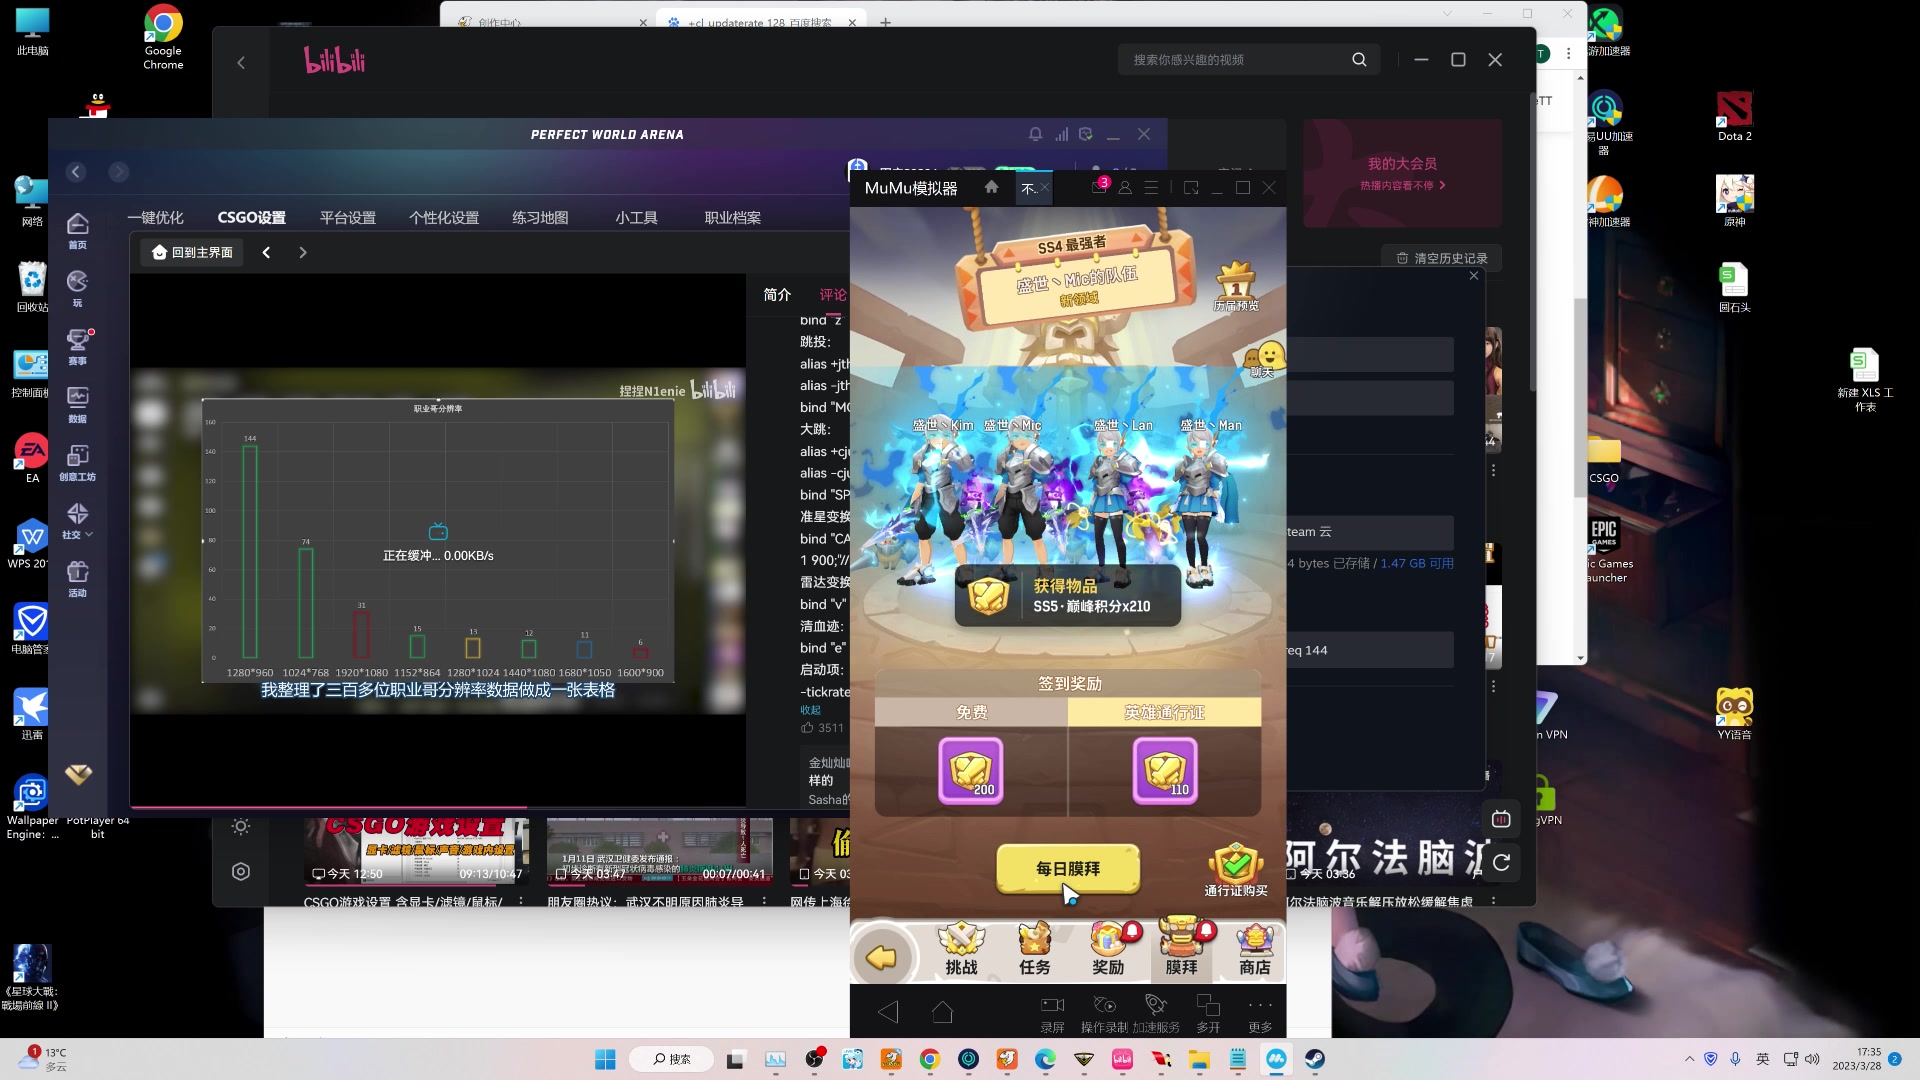Click 回到主界面 button
Viewport: 1920px width, 1080px height.
(x=192, y=252)
